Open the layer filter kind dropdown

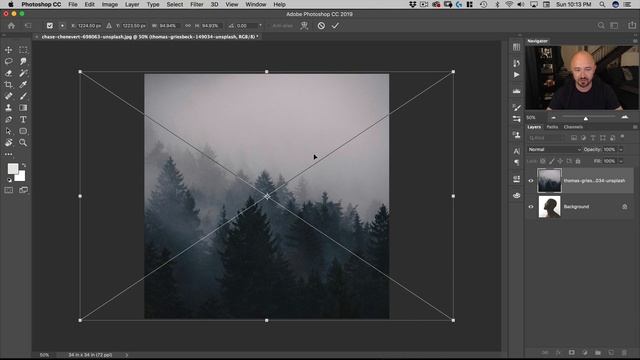point(547,138)
